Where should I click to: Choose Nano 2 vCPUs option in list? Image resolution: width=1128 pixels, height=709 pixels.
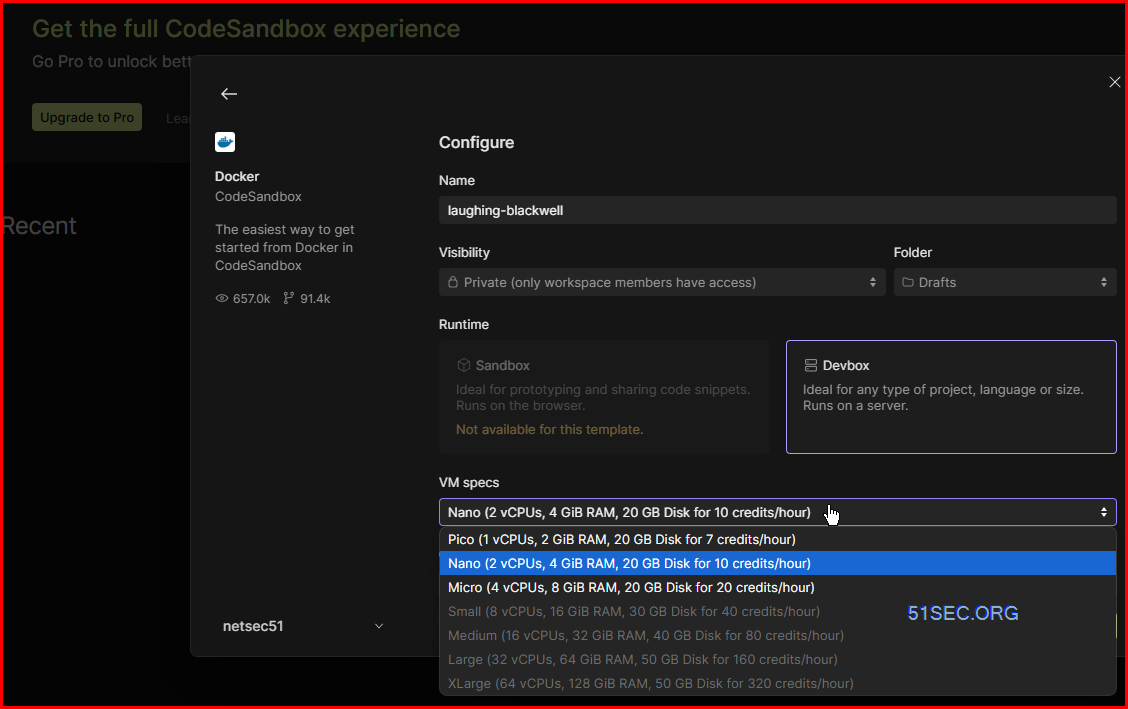coord(777,563)
